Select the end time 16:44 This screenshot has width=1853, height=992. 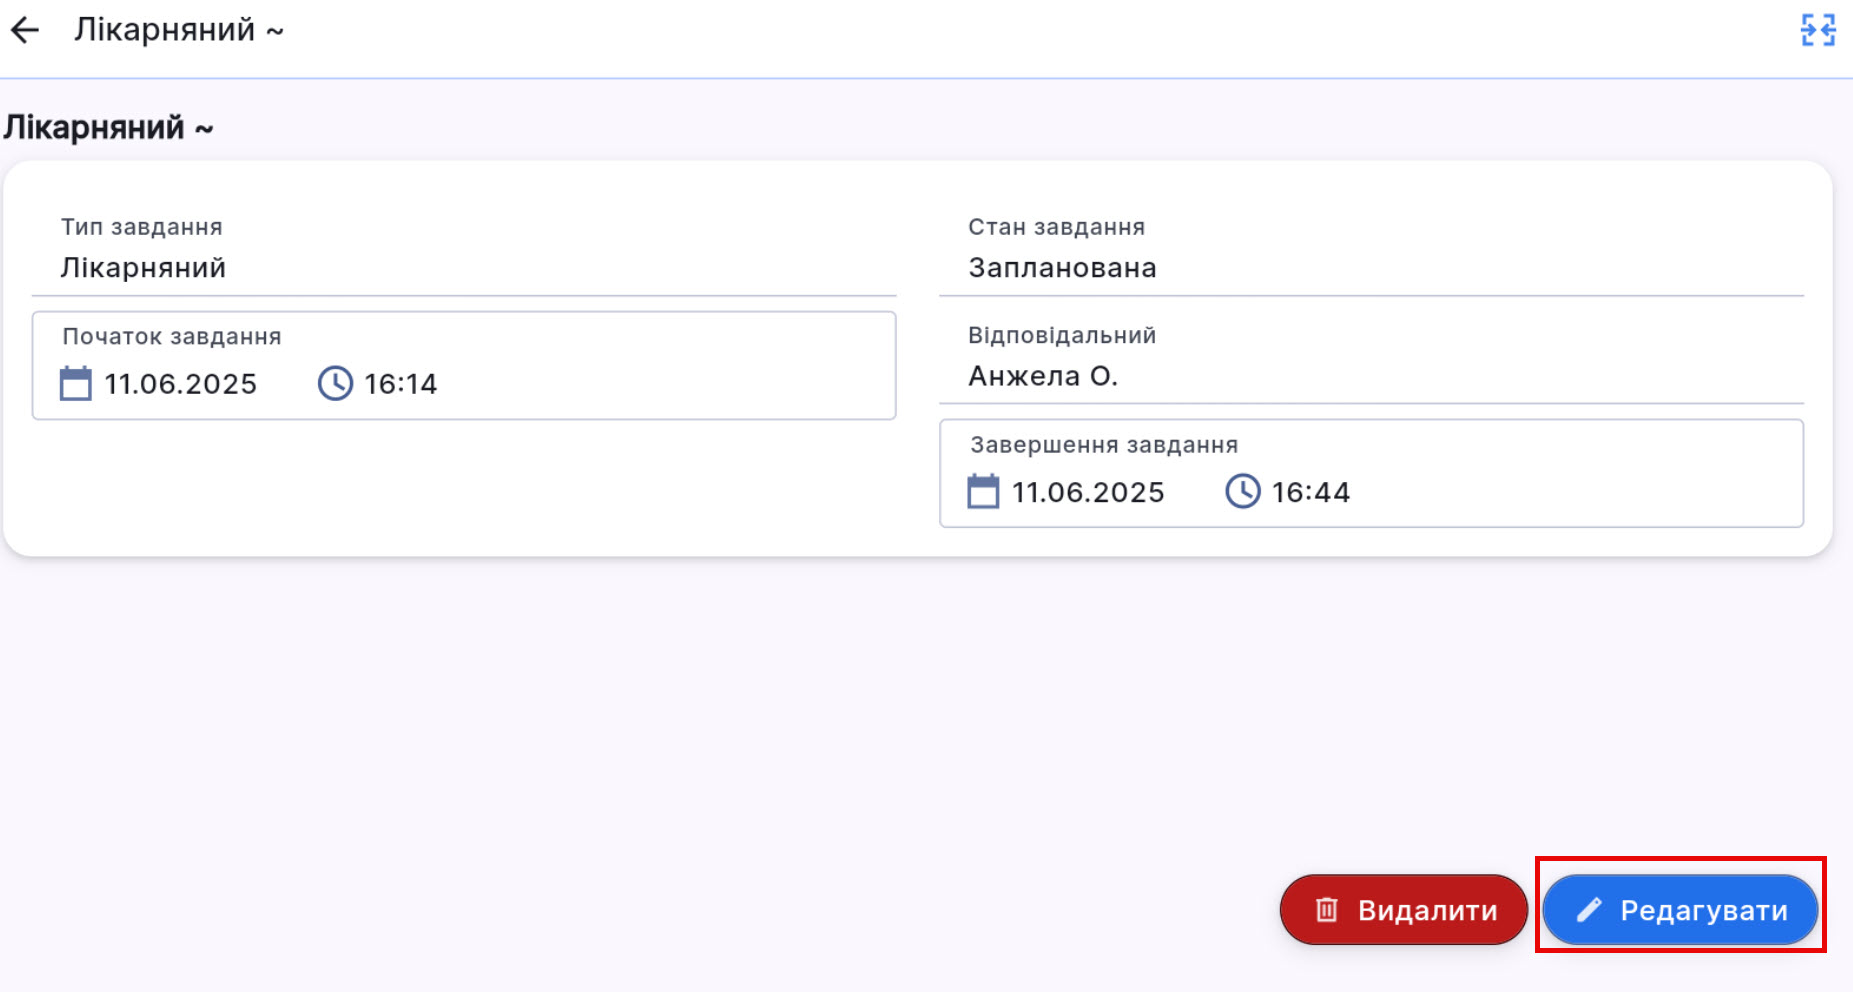pyautogui.click(x=1310, y=492)
